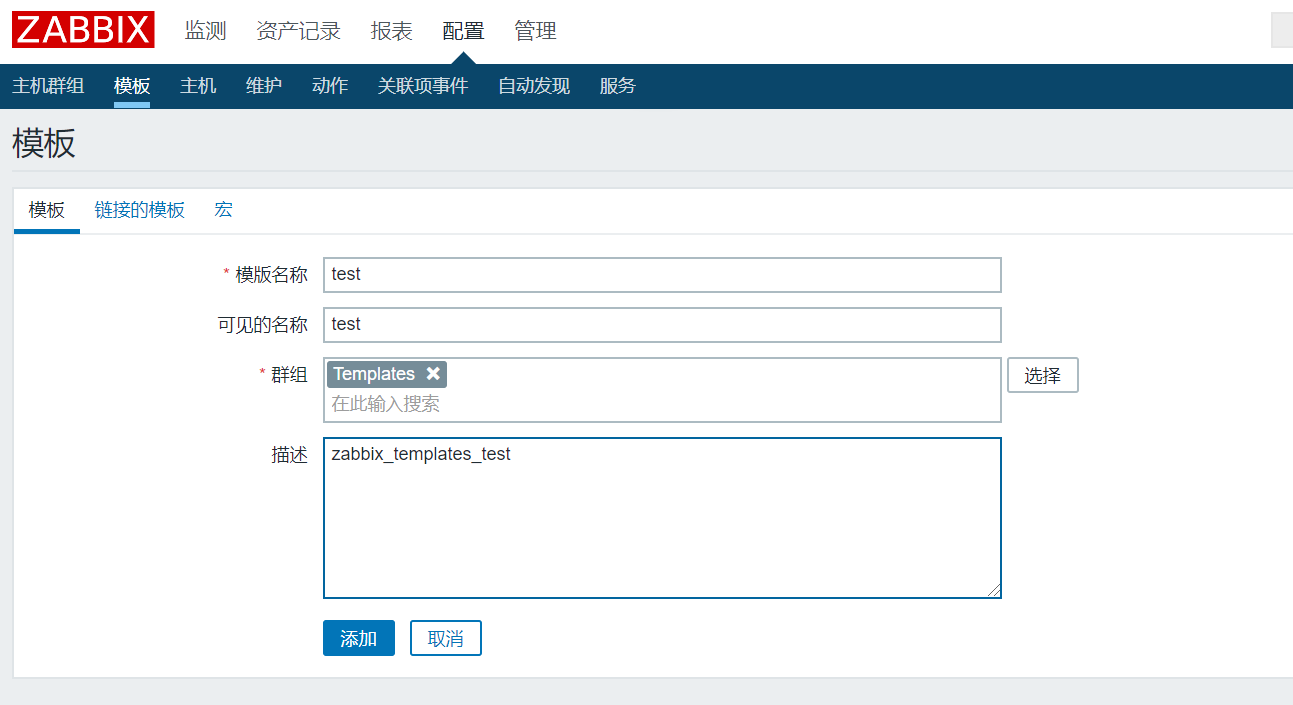Click the 模板 page heading
The width and height of the screenshot is (1293, 705).
click(44, 143)
